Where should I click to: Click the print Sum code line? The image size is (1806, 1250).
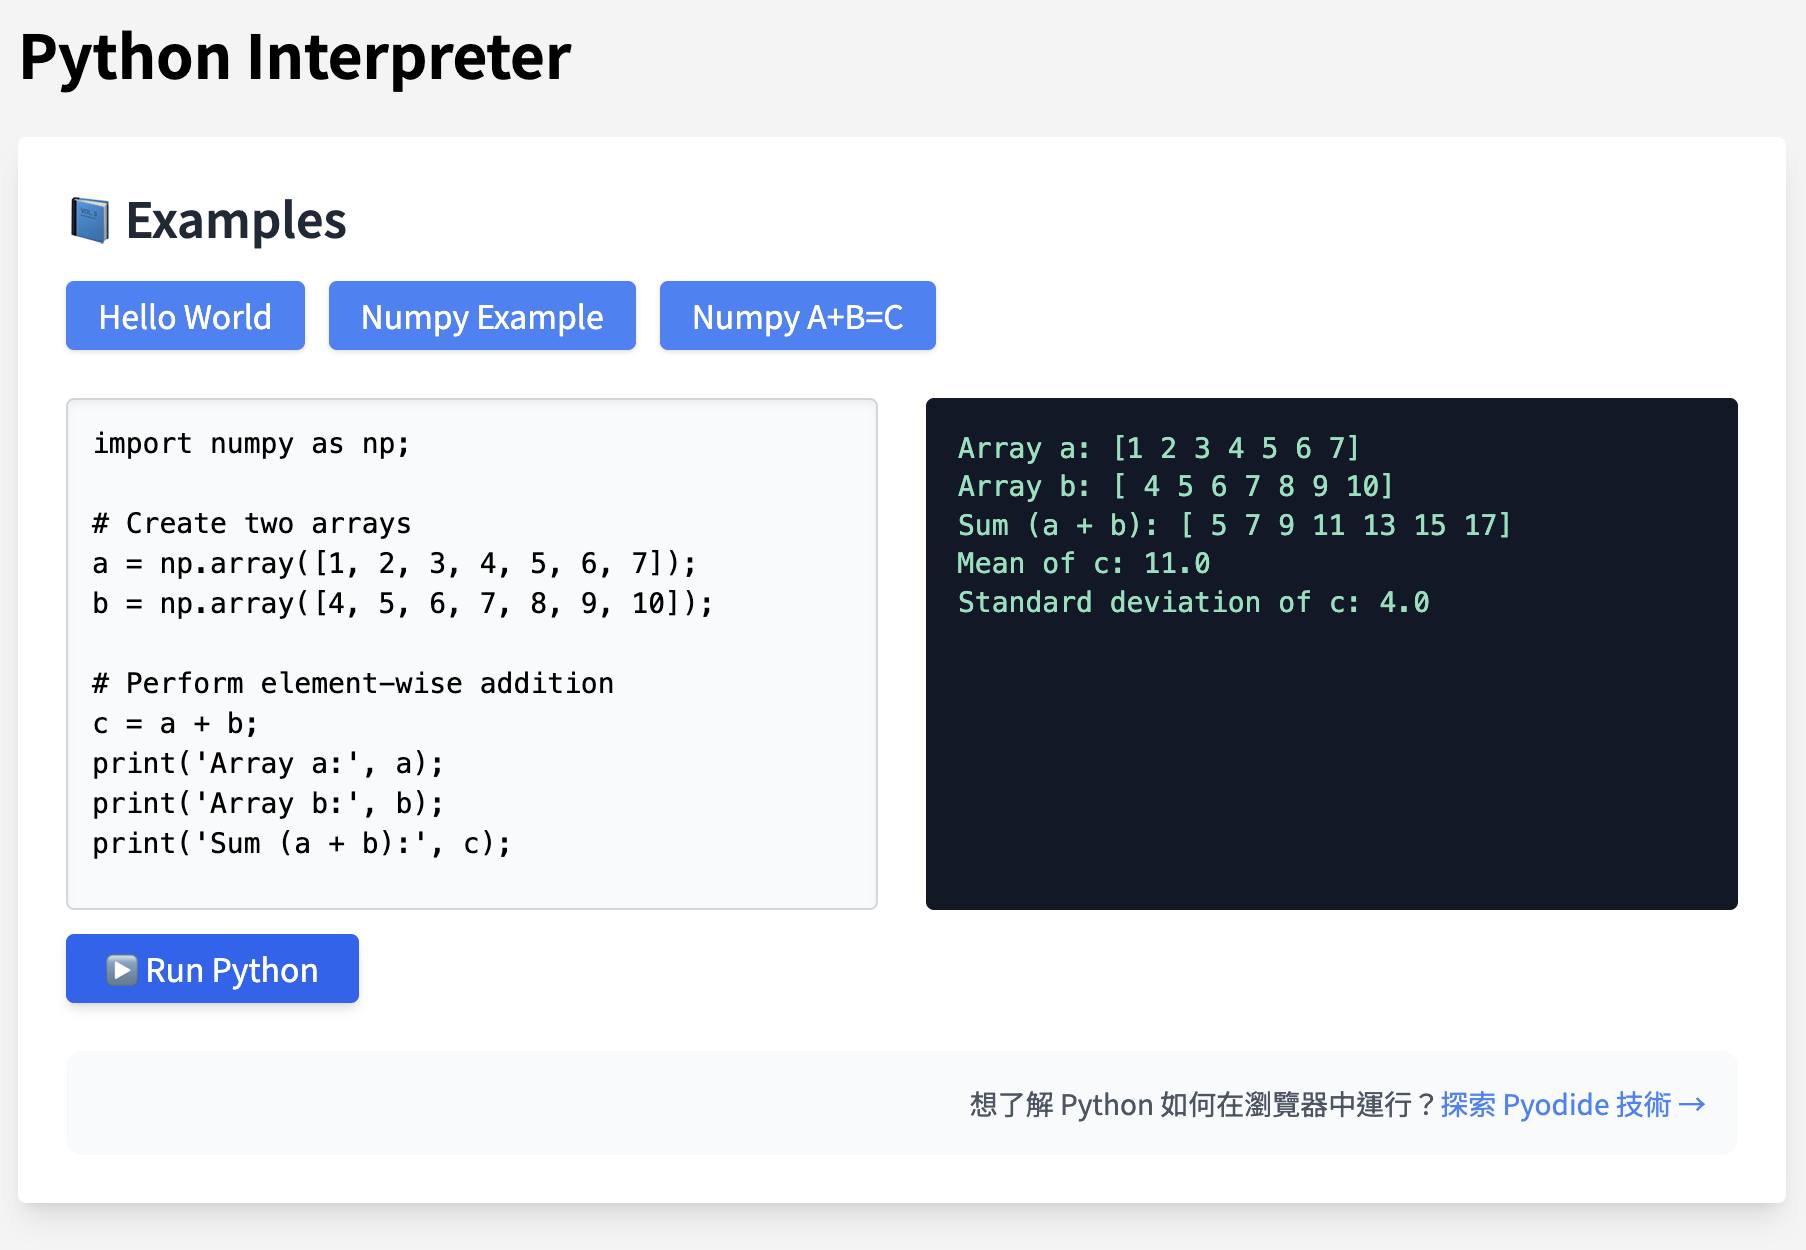tap(302, 844)
